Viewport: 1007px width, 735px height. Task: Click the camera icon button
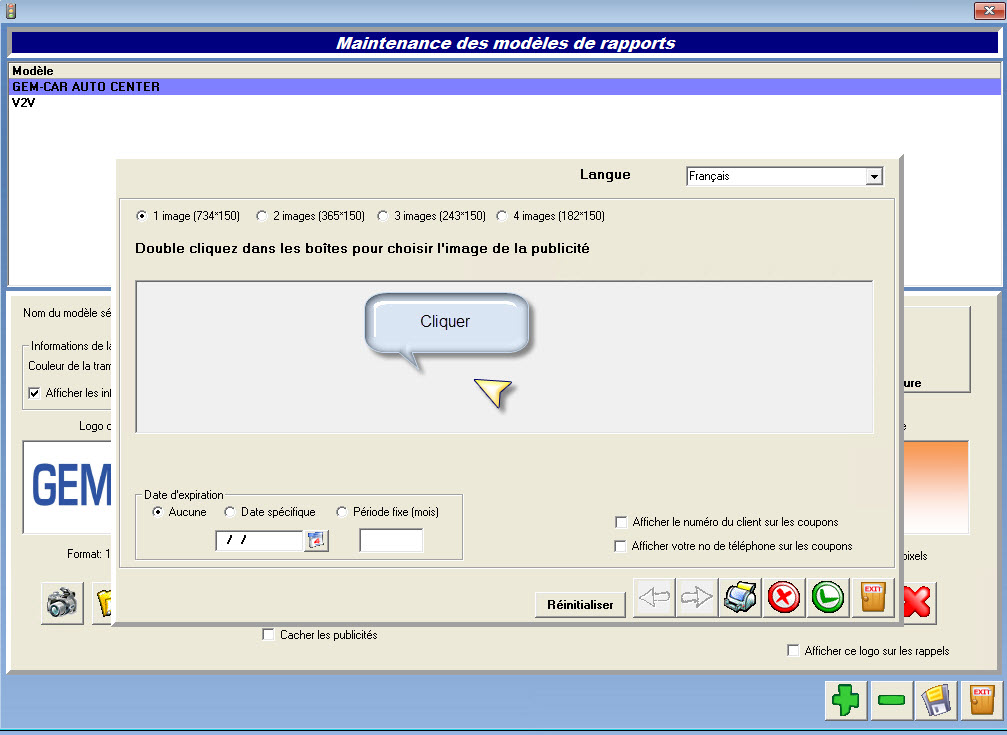point(62,603)
